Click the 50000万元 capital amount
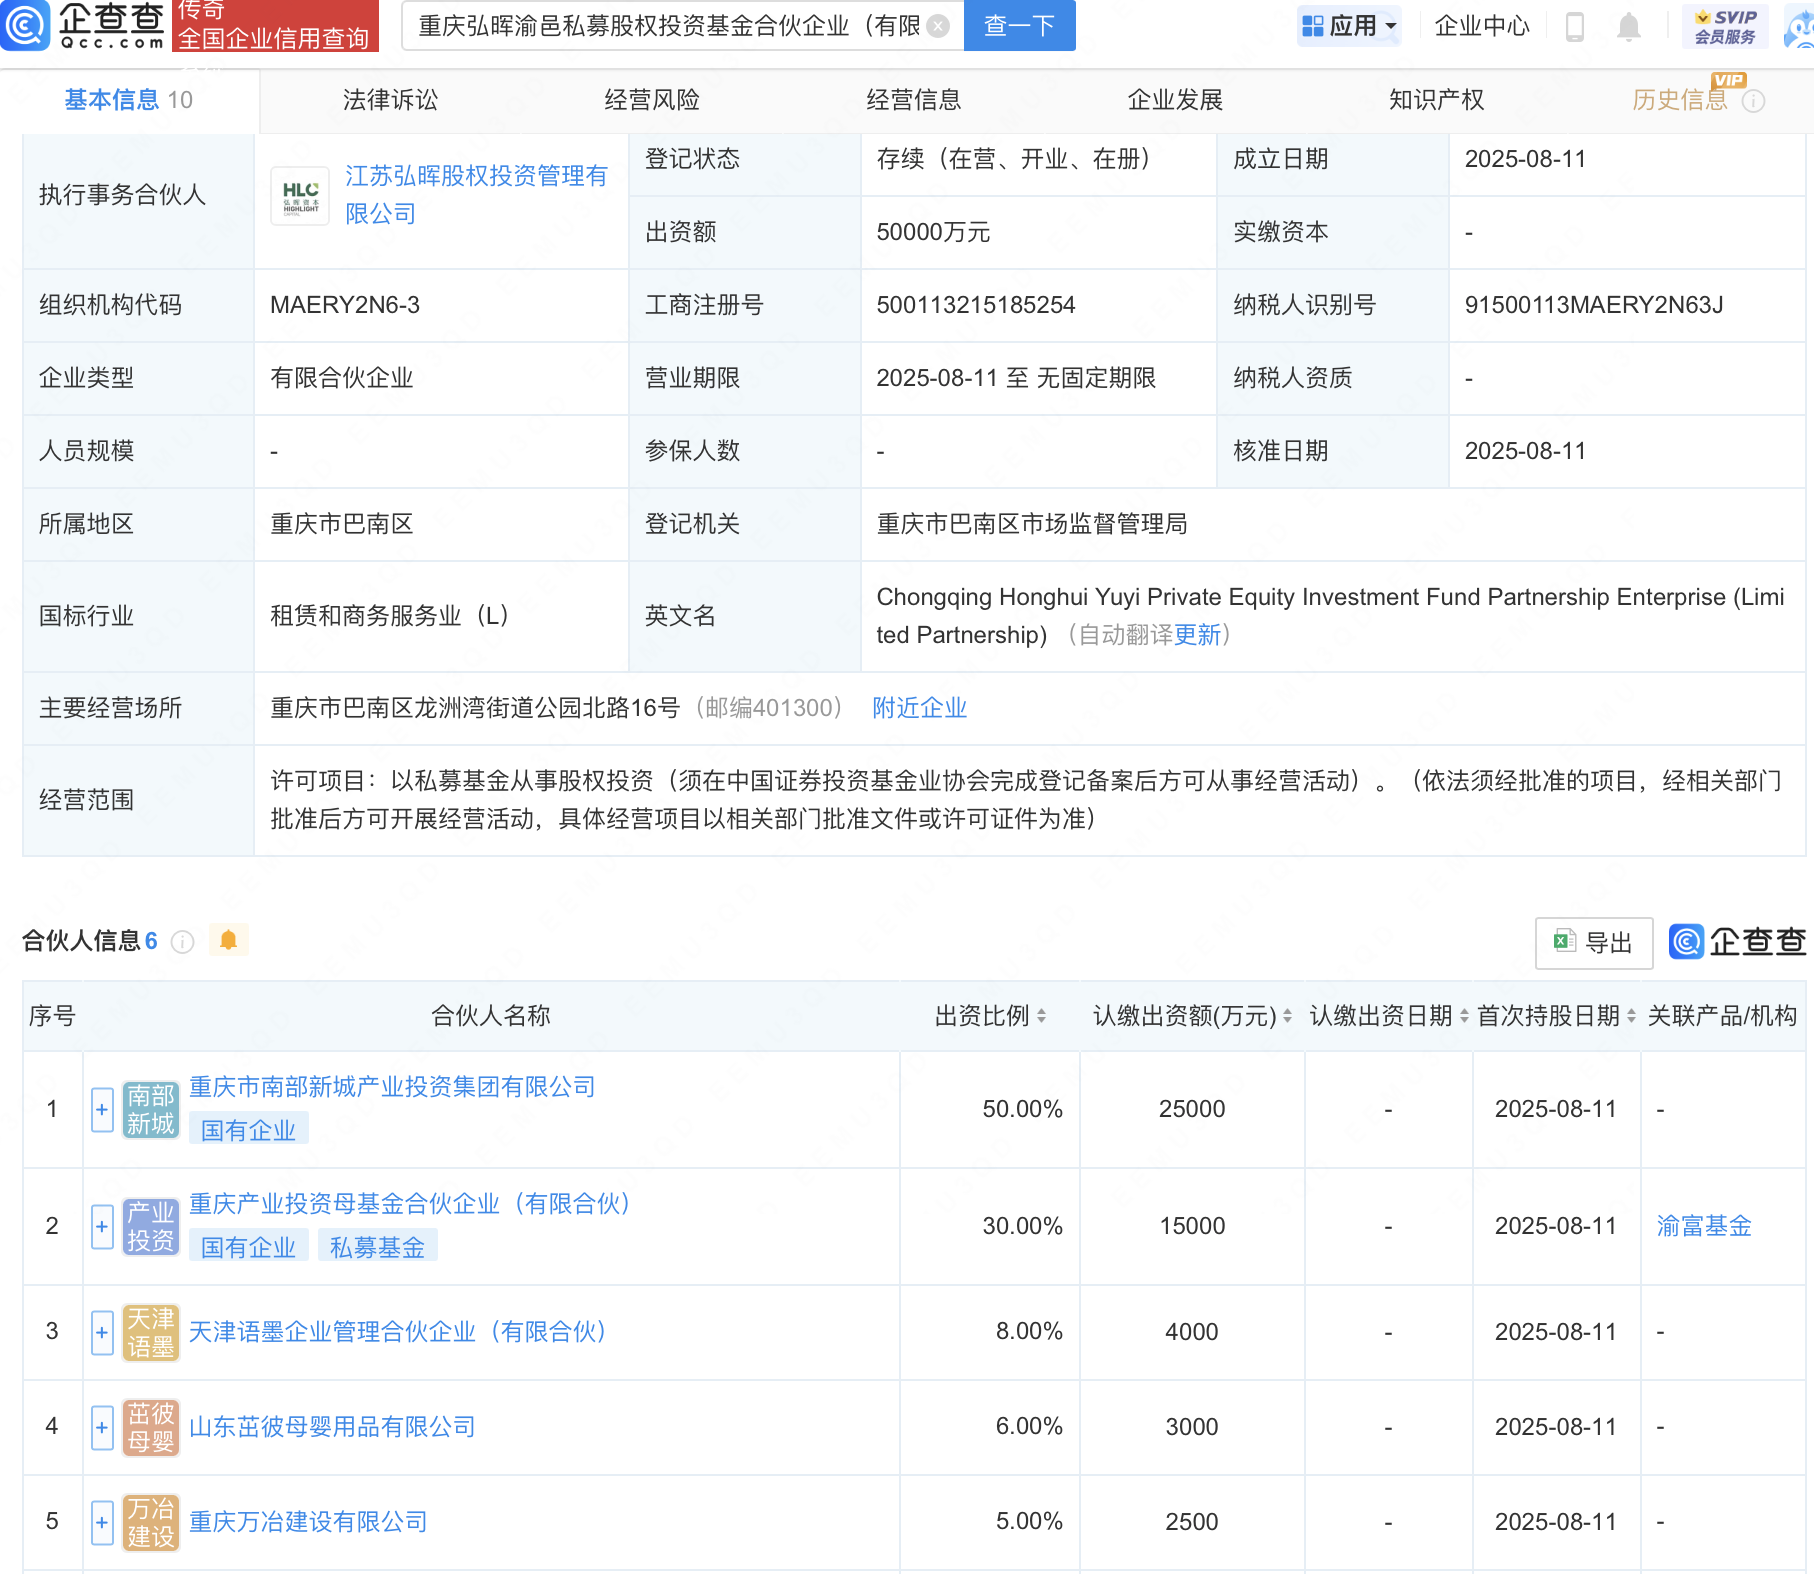1814x1574 pixels. (x=933, y=232)
